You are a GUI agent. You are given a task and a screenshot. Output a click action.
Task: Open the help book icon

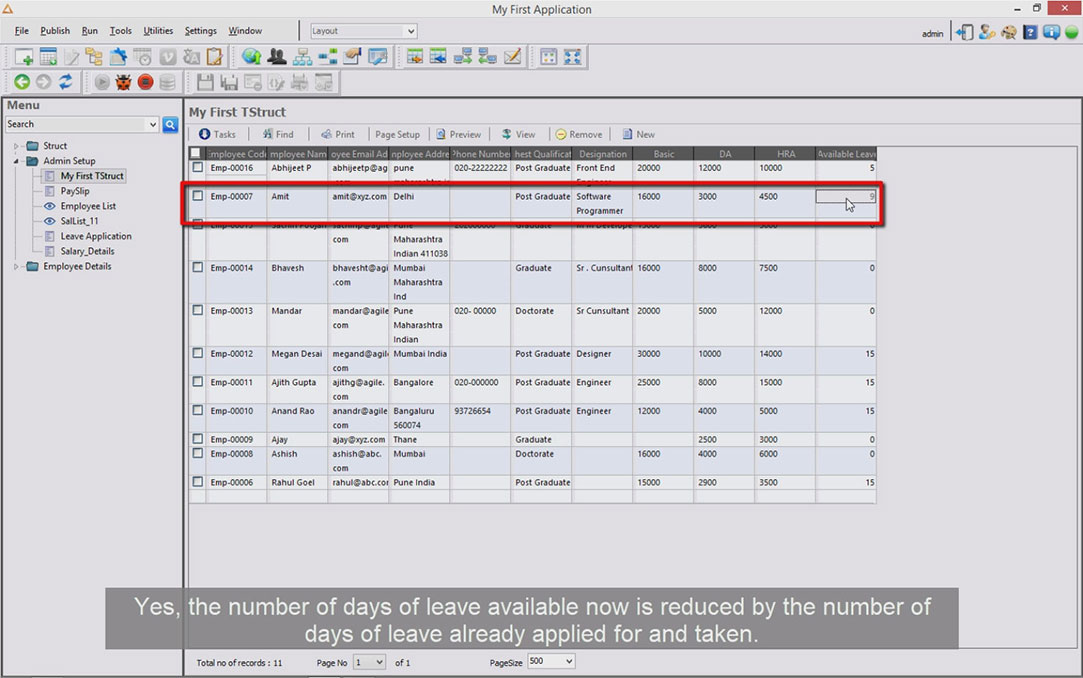click(x=1030, y=32)
